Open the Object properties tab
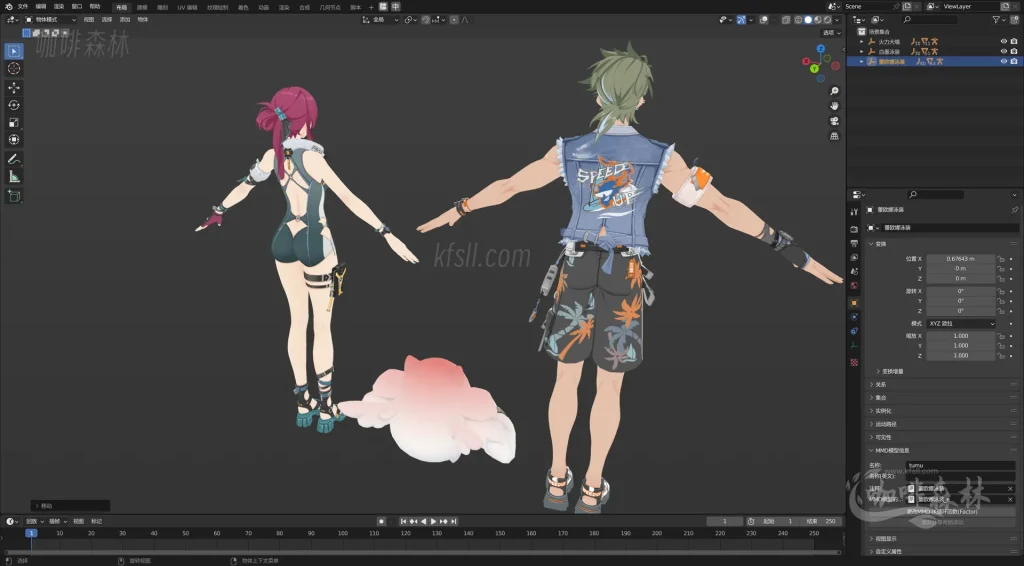This screenshot has height=566, width=1024. (x=854, y=303)
